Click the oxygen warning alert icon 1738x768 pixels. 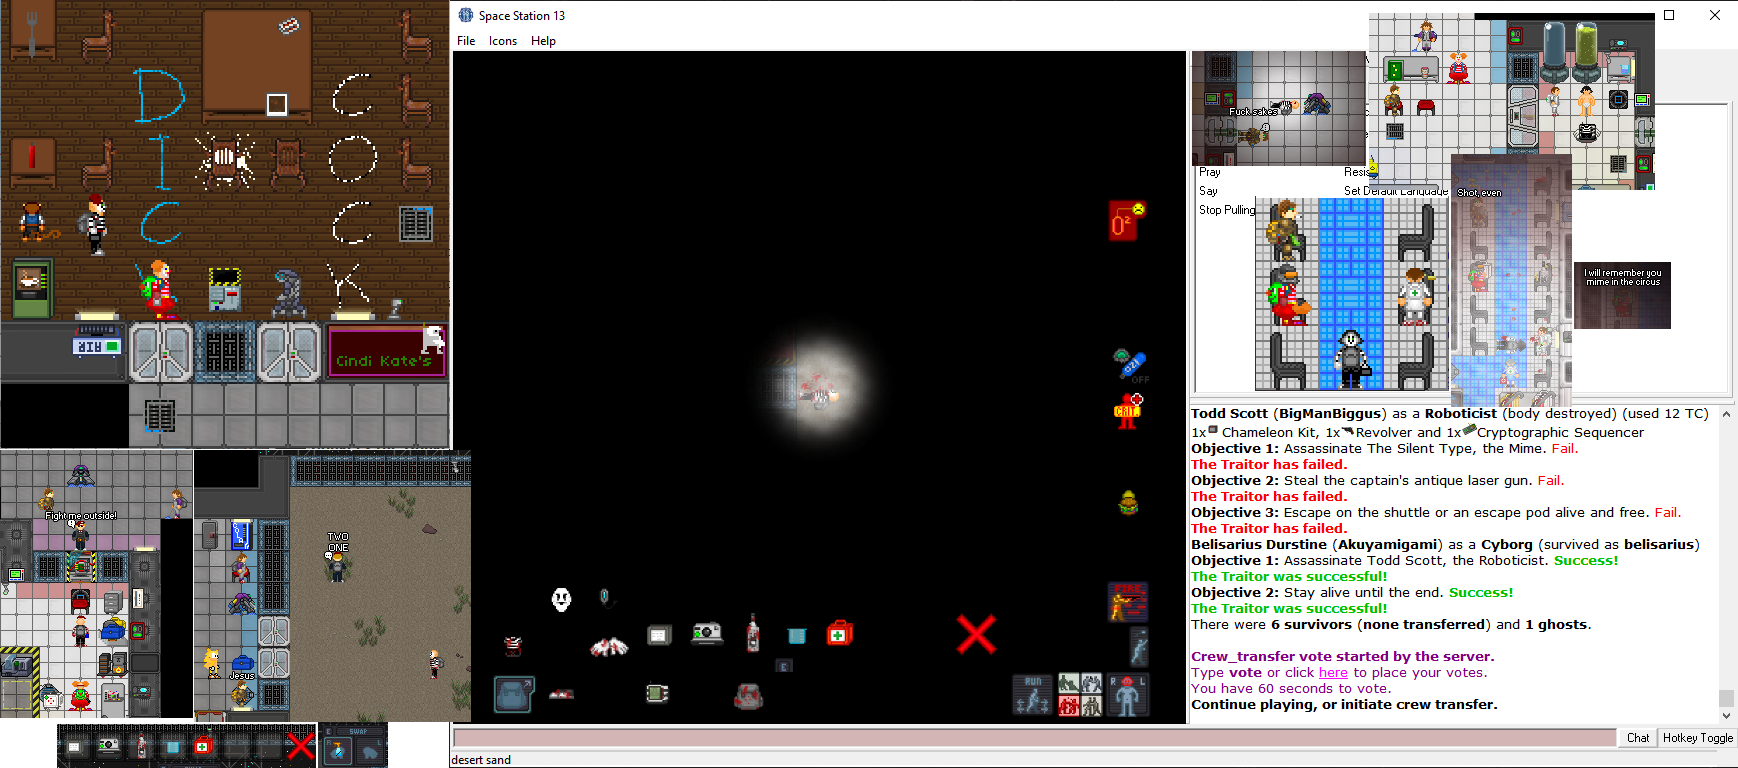[1127, 220]
